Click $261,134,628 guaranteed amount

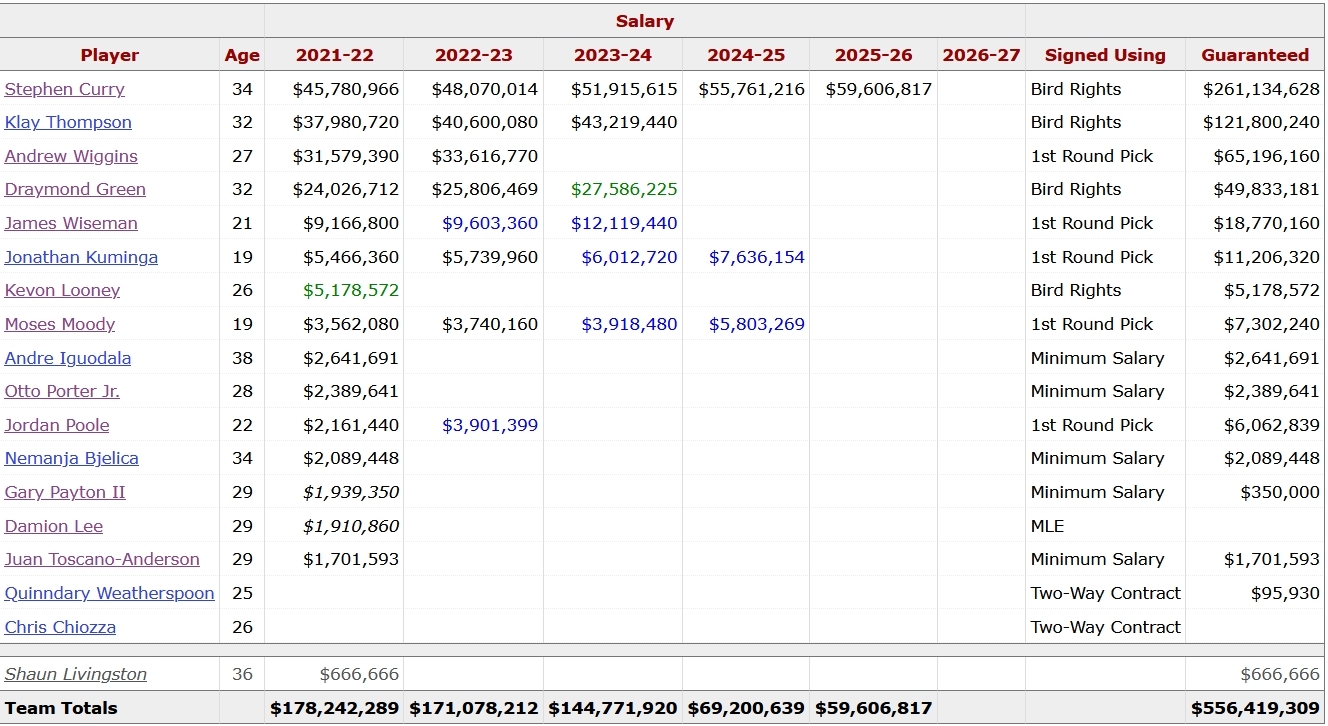tap(1261, 89)
